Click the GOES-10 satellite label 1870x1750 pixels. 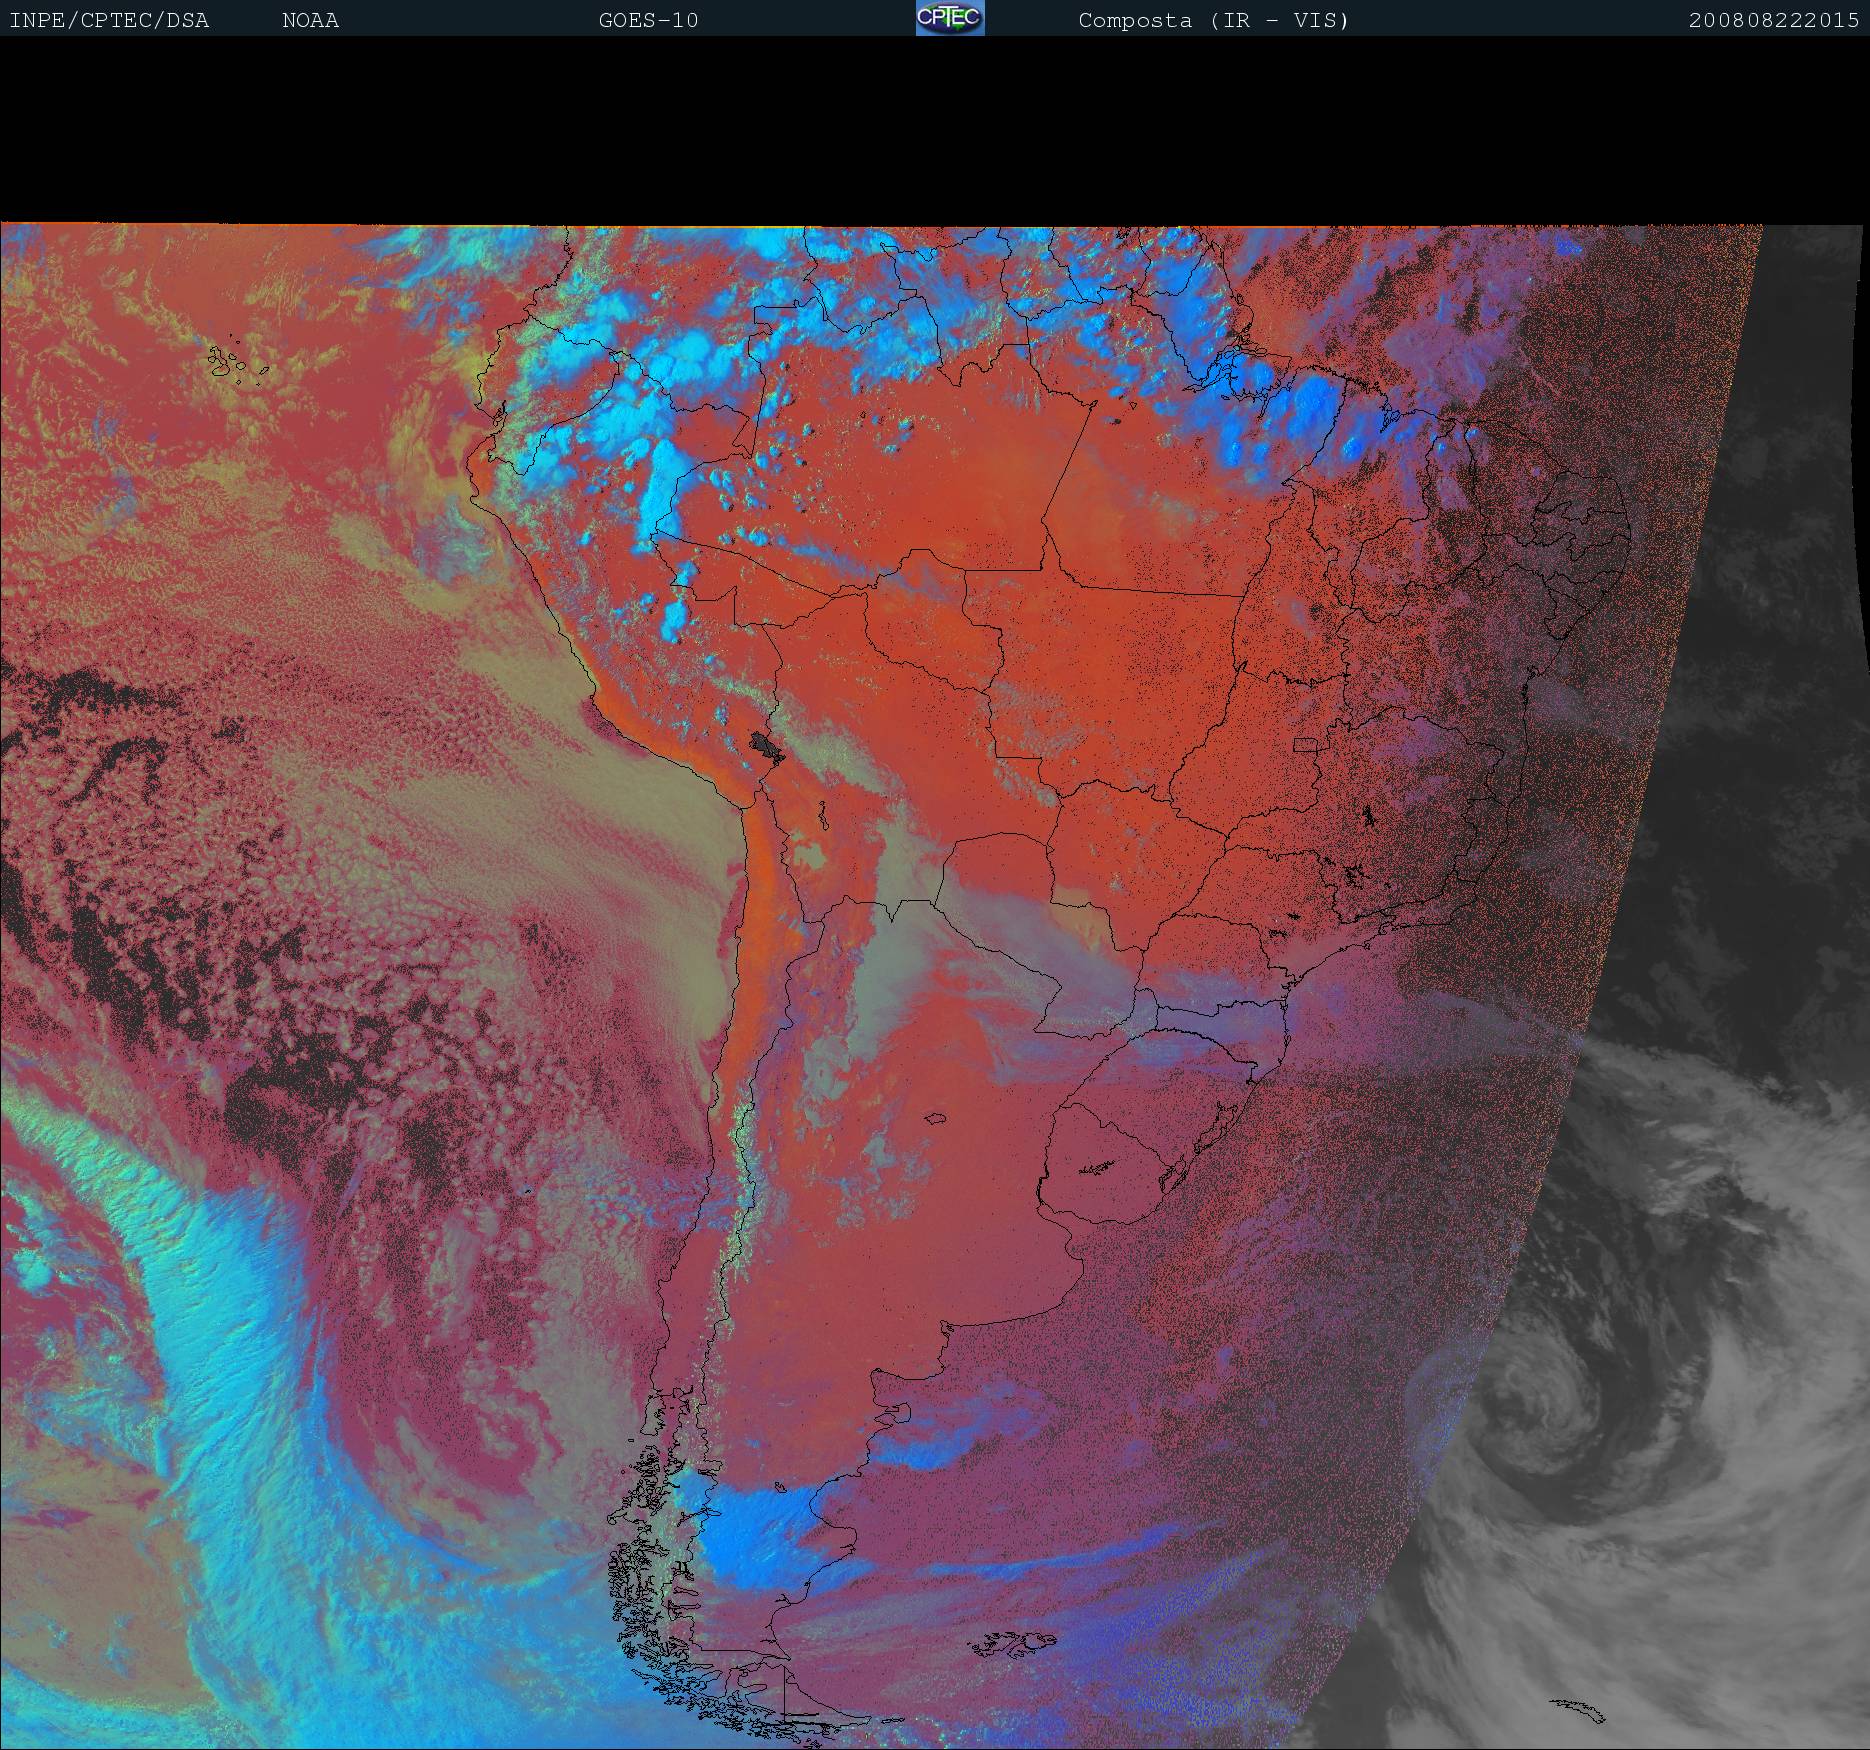648,21
